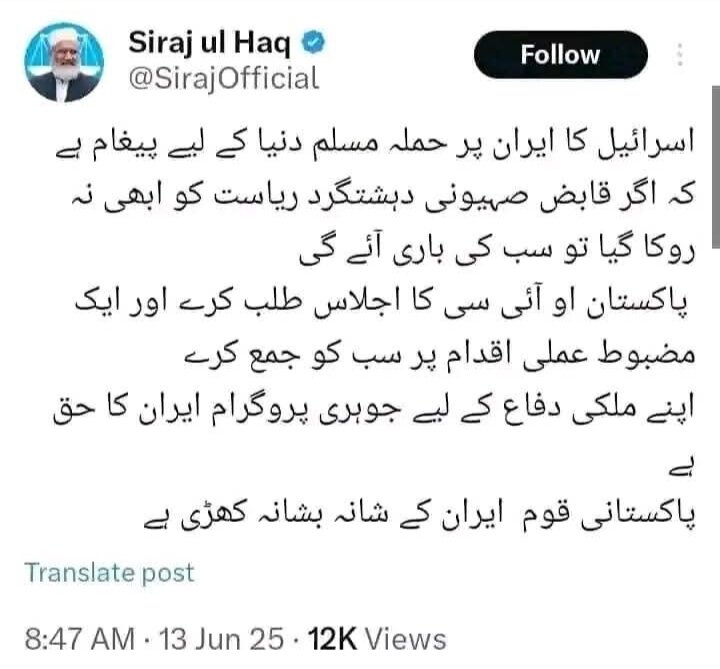Viewport: 720px width, 669px height.
Task: Click the 8:47 AM post time
Action: 79,639
